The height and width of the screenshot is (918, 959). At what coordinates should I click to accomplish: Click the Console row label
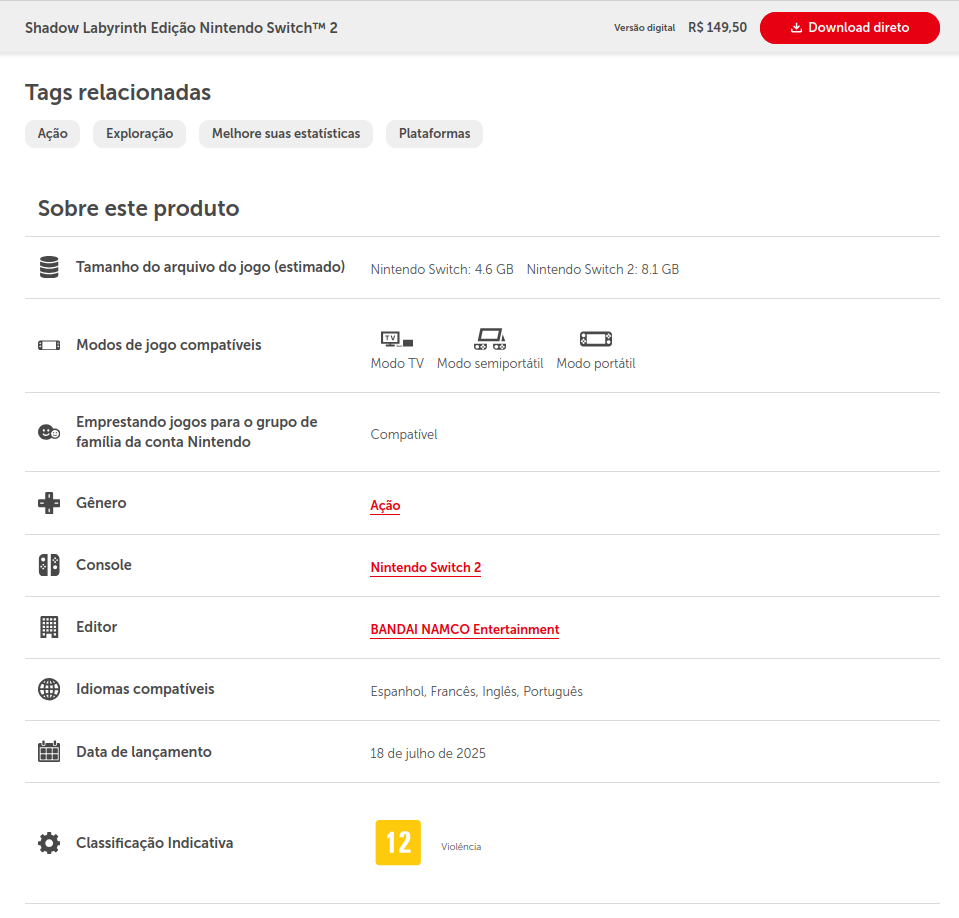tap(104, 565)
